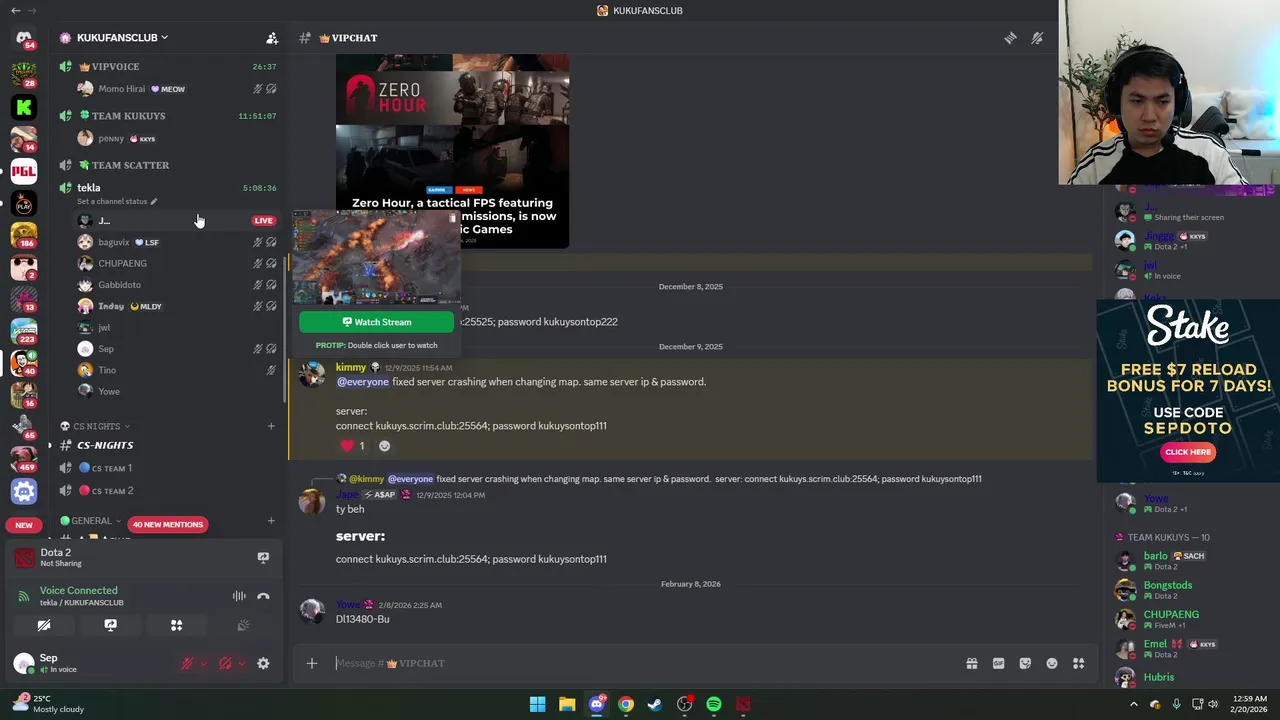Image resolution: width=1280 pixels, height=720 pixels.
Task: Open the sticker picker
Action: pos(1025,663)
